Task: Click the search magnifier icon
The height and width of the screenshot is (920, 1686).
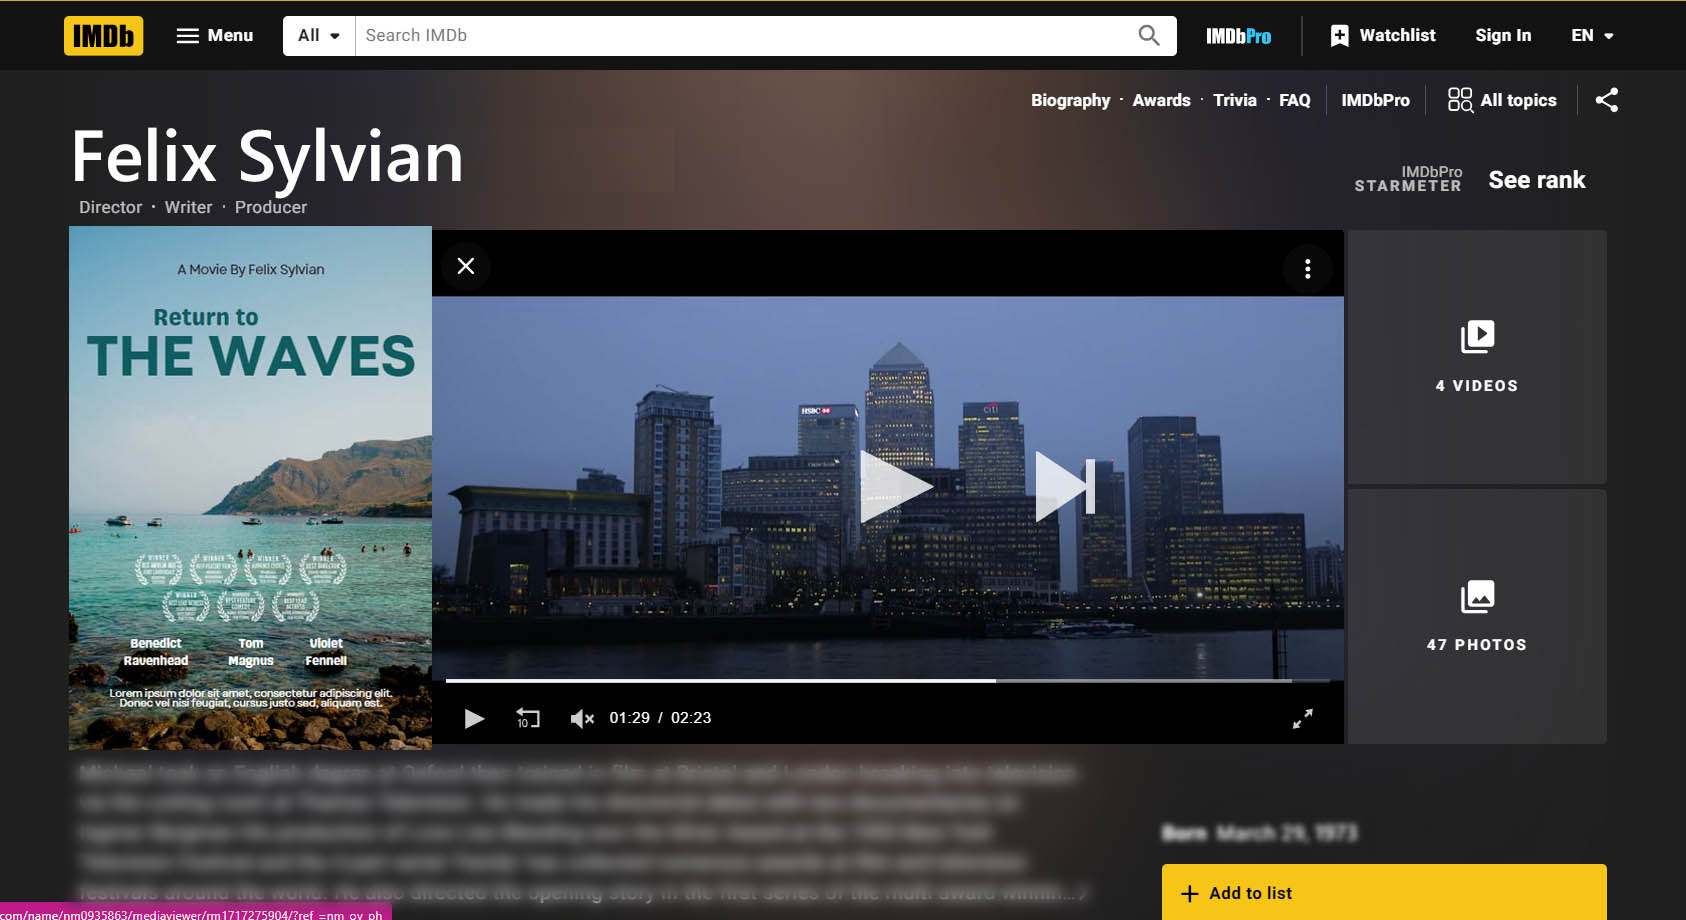Action: coord(1149,36)
